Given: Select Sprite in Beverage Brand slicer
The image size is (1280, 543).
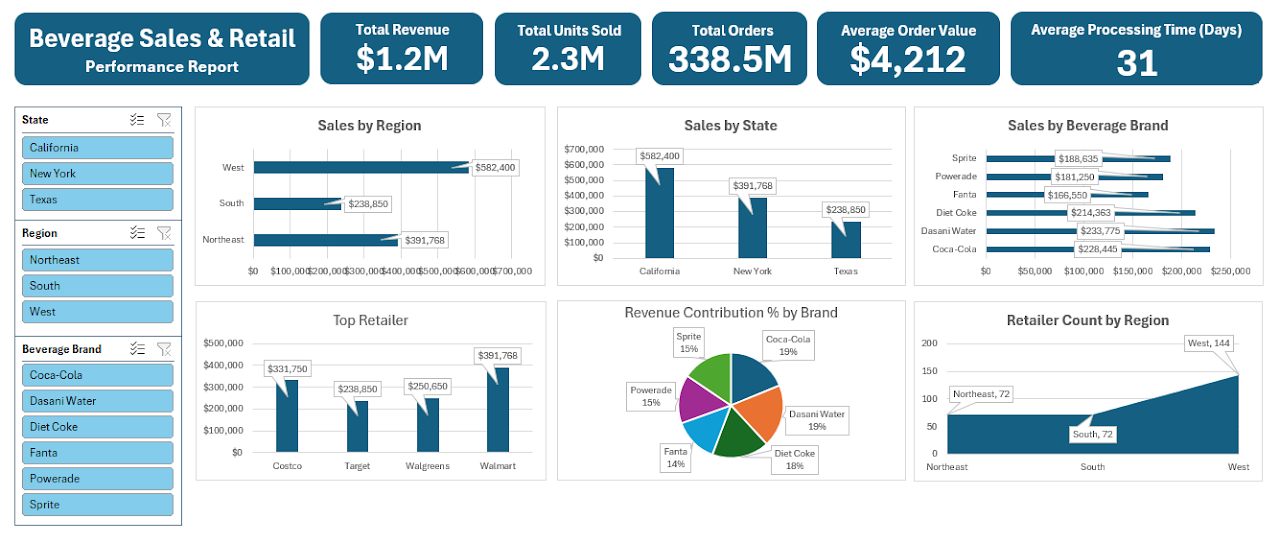Looking at the screenshot, I should [97, 505].
